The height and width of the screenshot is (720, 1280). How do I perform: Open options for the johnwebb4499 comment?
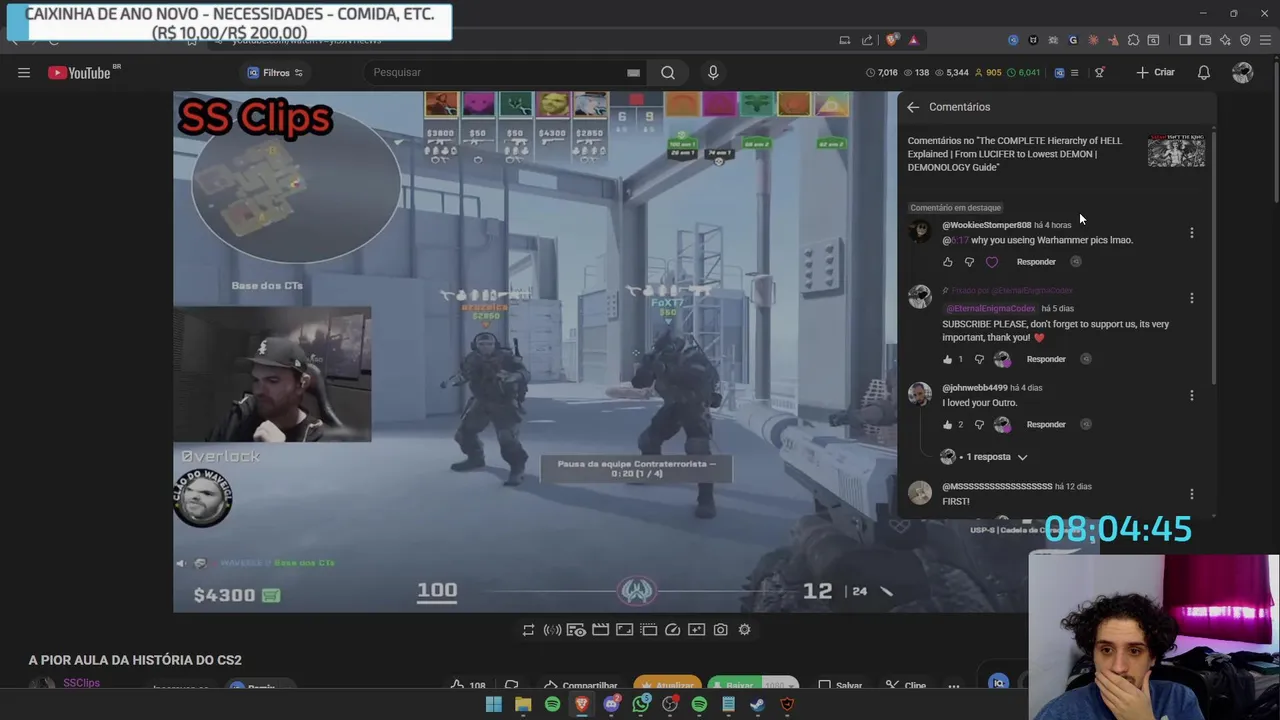(x=1191, y=395)
